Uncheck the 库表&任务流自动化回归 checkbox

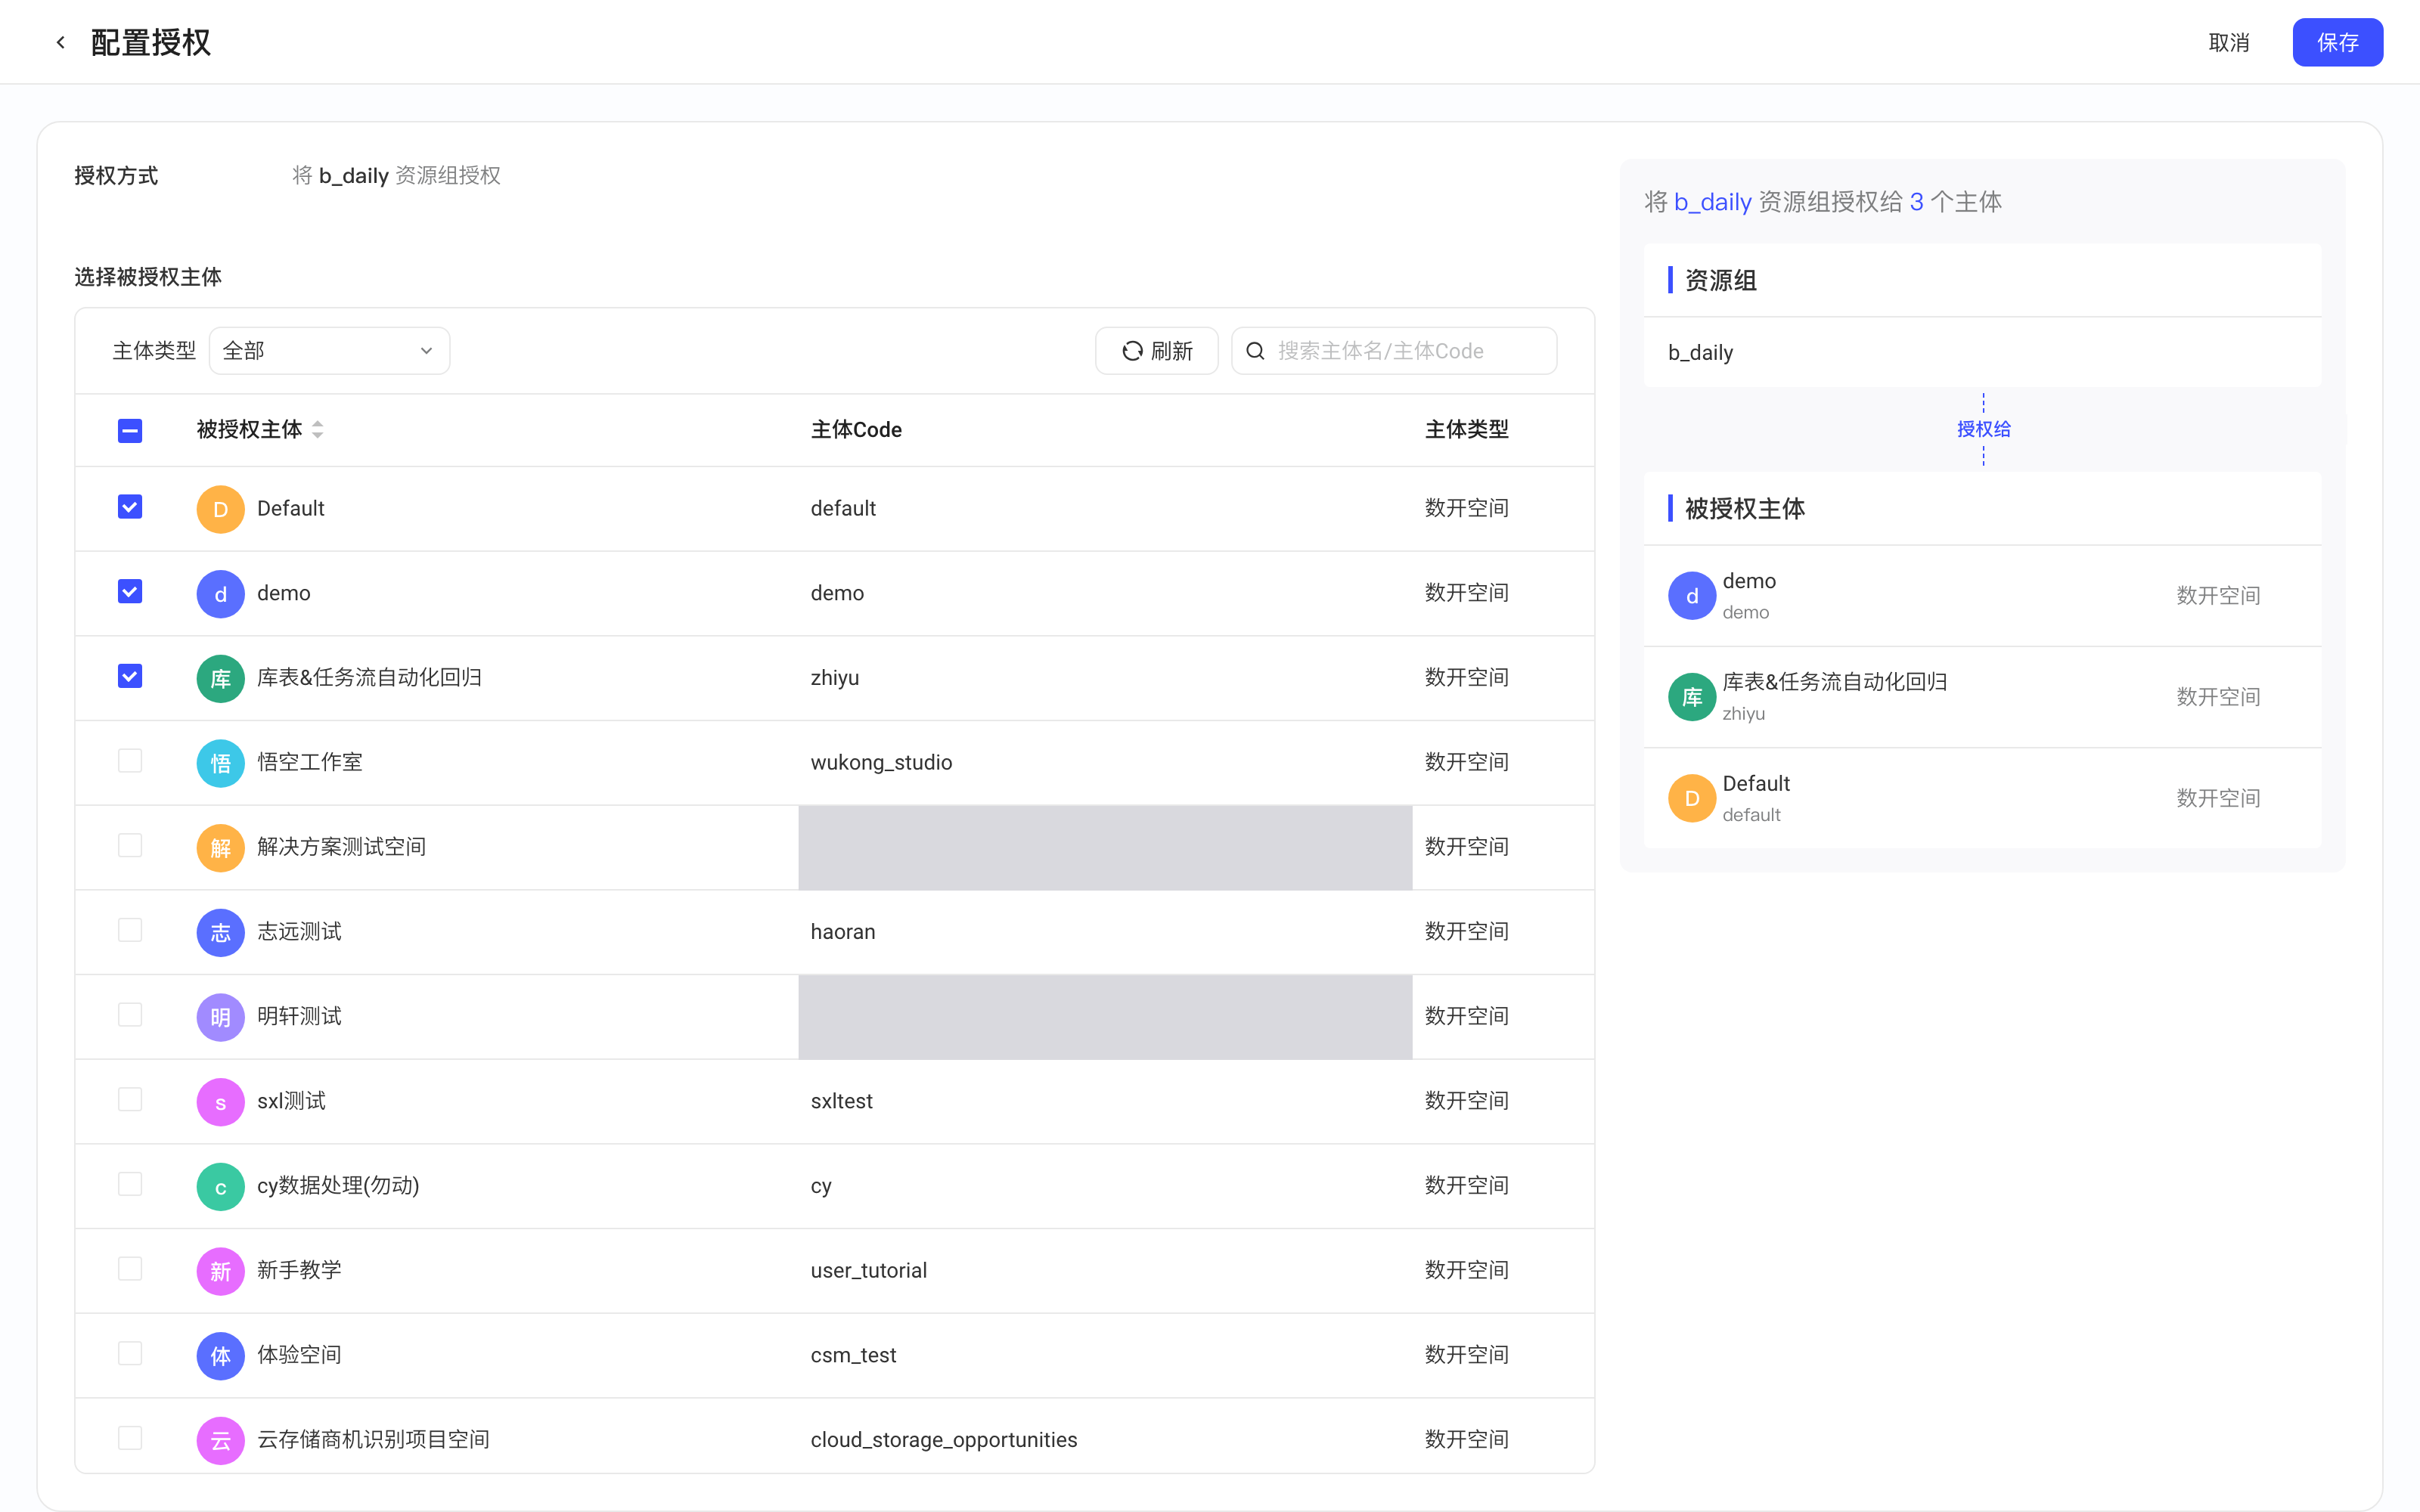click(130, 676)
